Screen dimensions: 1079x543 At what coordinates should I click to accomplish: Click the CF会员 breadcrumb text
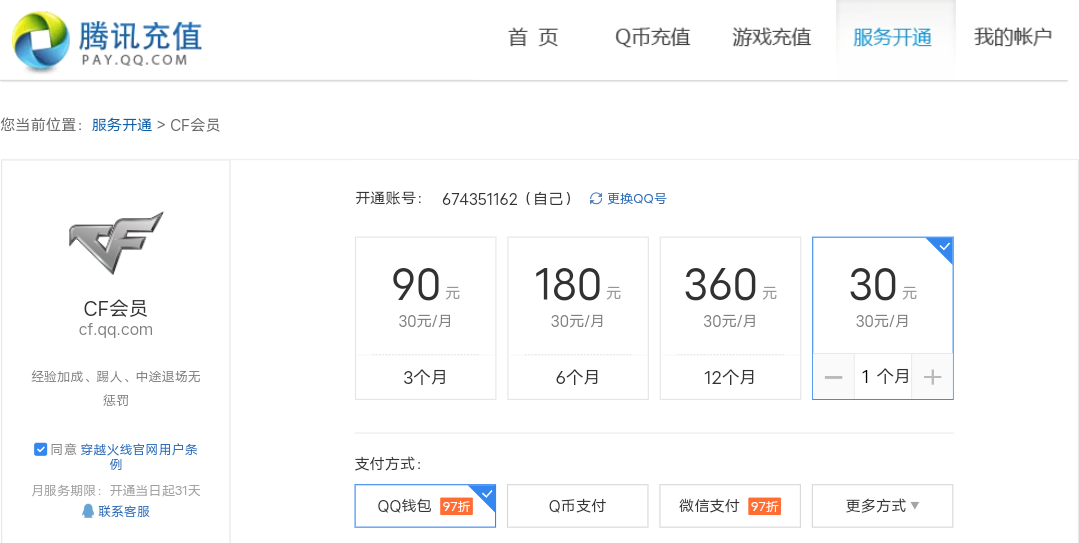click(x=195, y=125)
